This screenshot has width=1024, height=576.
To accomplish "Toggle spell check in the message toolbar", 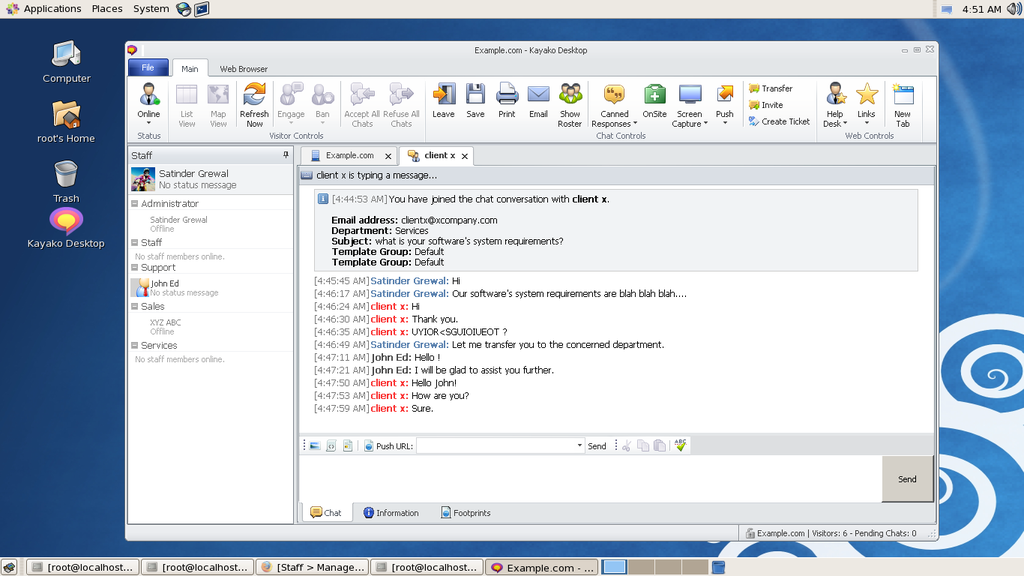I will point(679,445).
